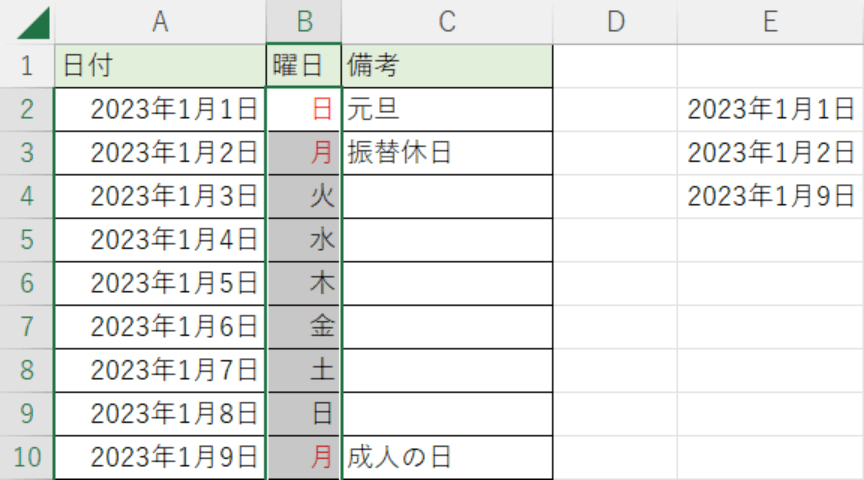Select cell containing 元旦
Screen dimensions: 864x480
pyautogui.click(x=447, y=109)
